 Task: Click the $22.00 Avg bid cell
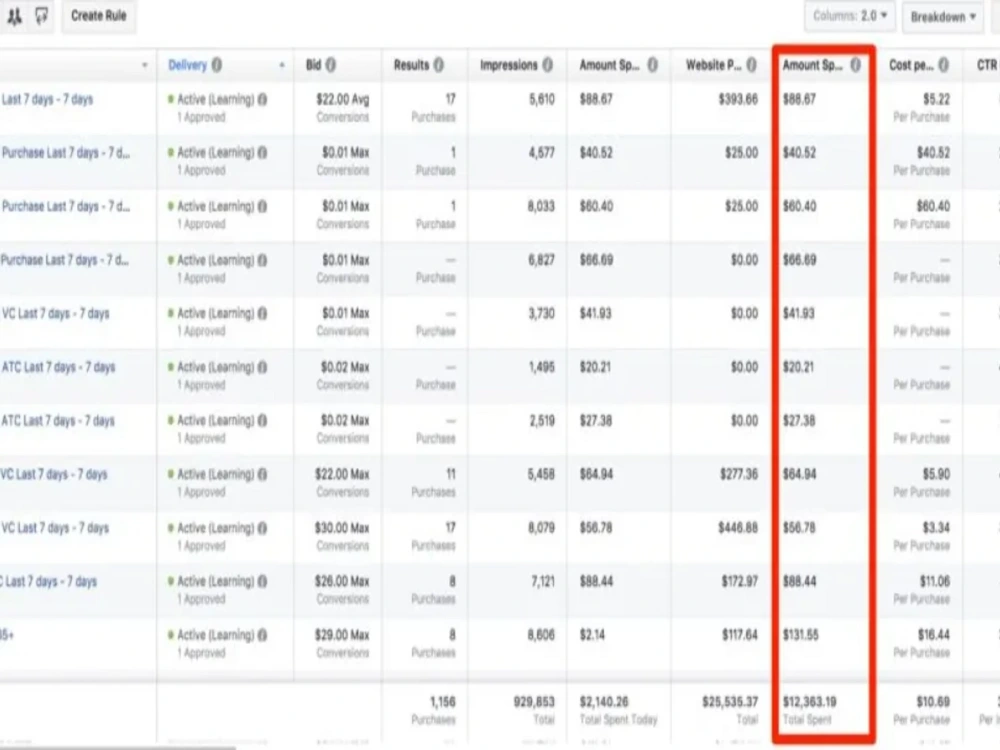coord(342,99)
